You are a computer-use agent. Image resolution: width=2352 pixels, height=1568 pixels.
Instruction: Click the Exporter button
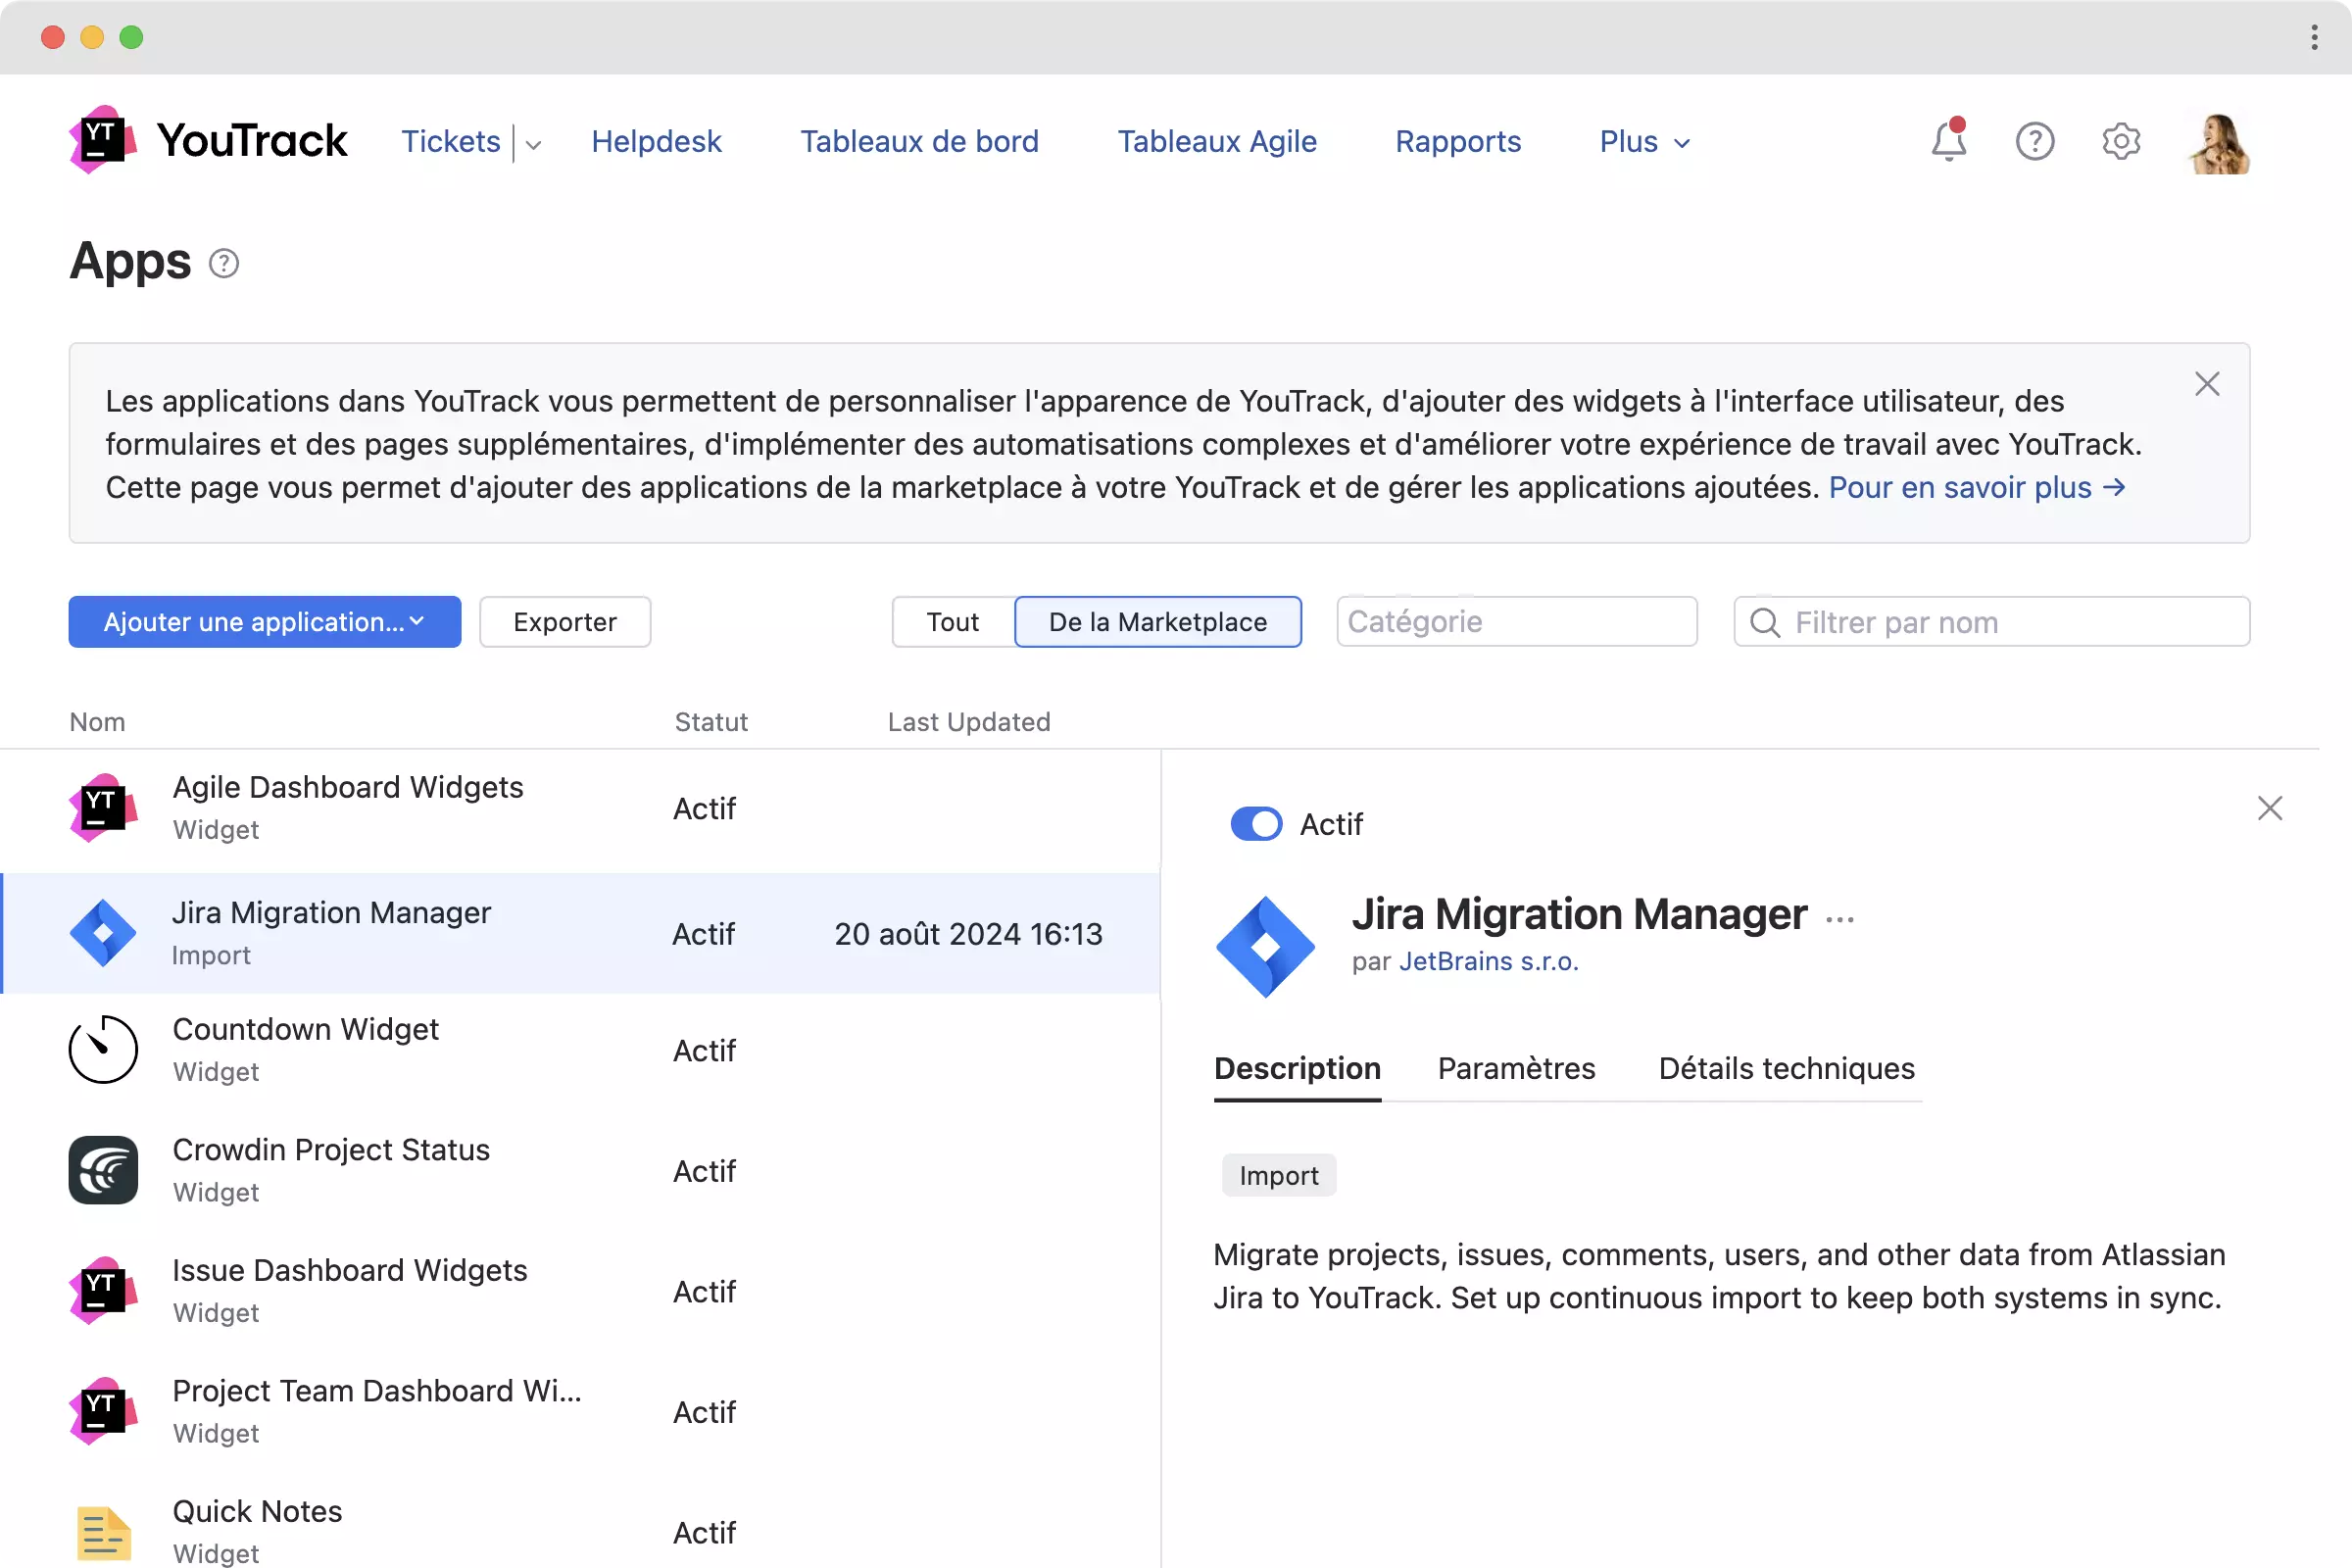point(564,622)
